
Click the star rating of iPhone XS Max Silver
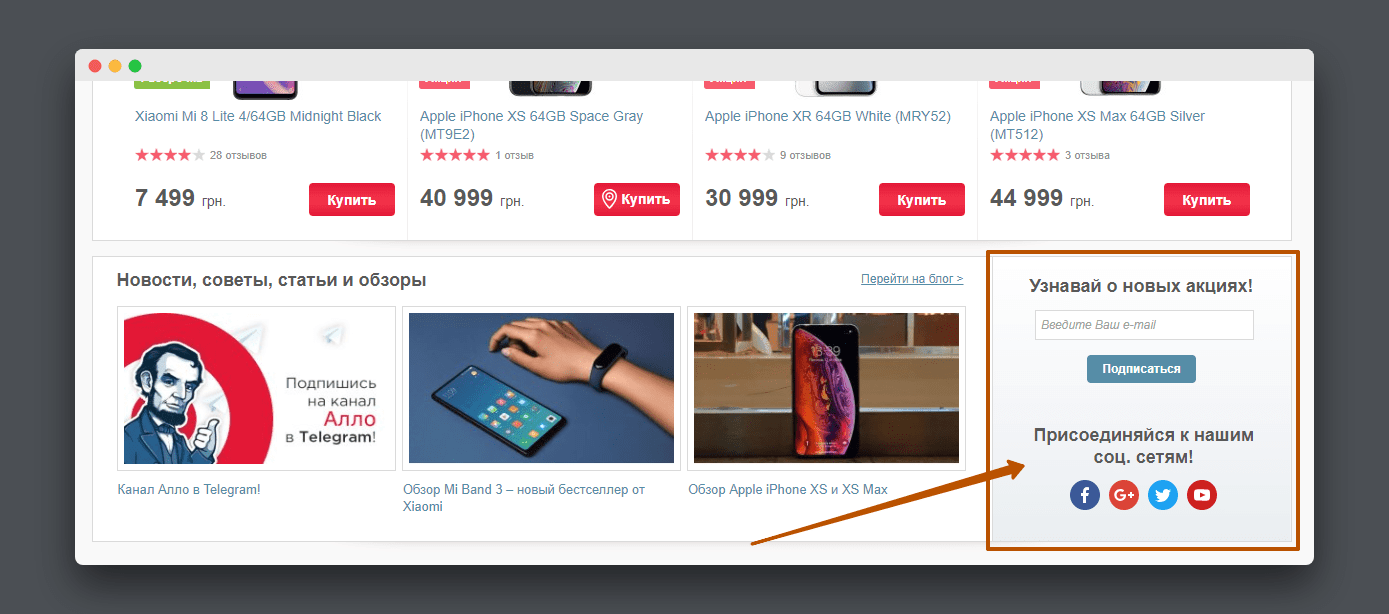[x=1025, y=155]
